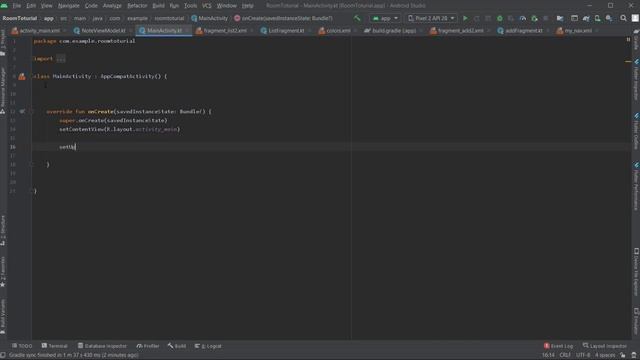Open the Flutter Inspector side panel
The image size is (640, 360).
pos(636,80)
